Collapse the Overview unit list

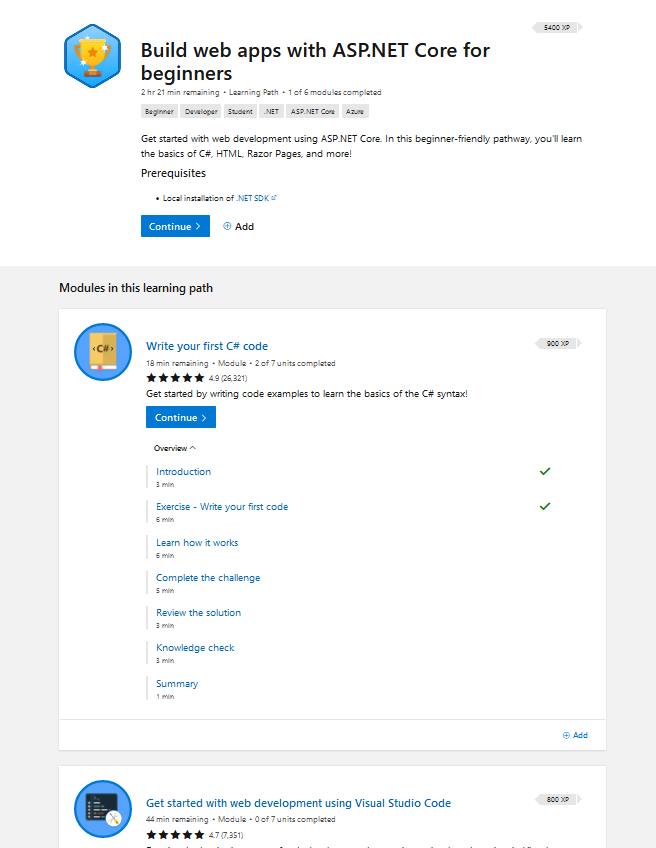point(175,448)
